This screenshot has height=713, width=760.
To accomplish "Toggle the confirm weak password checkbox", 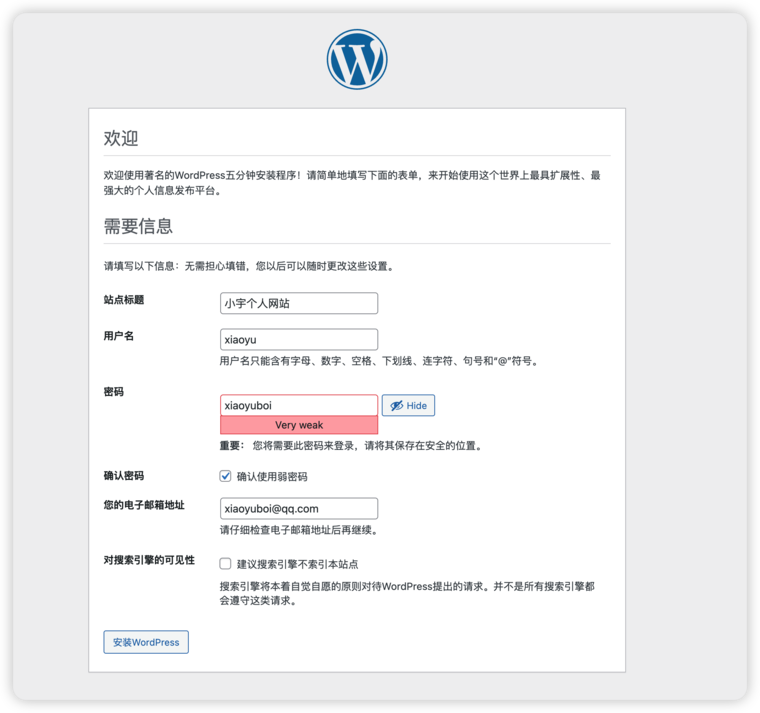I will 225,476.
